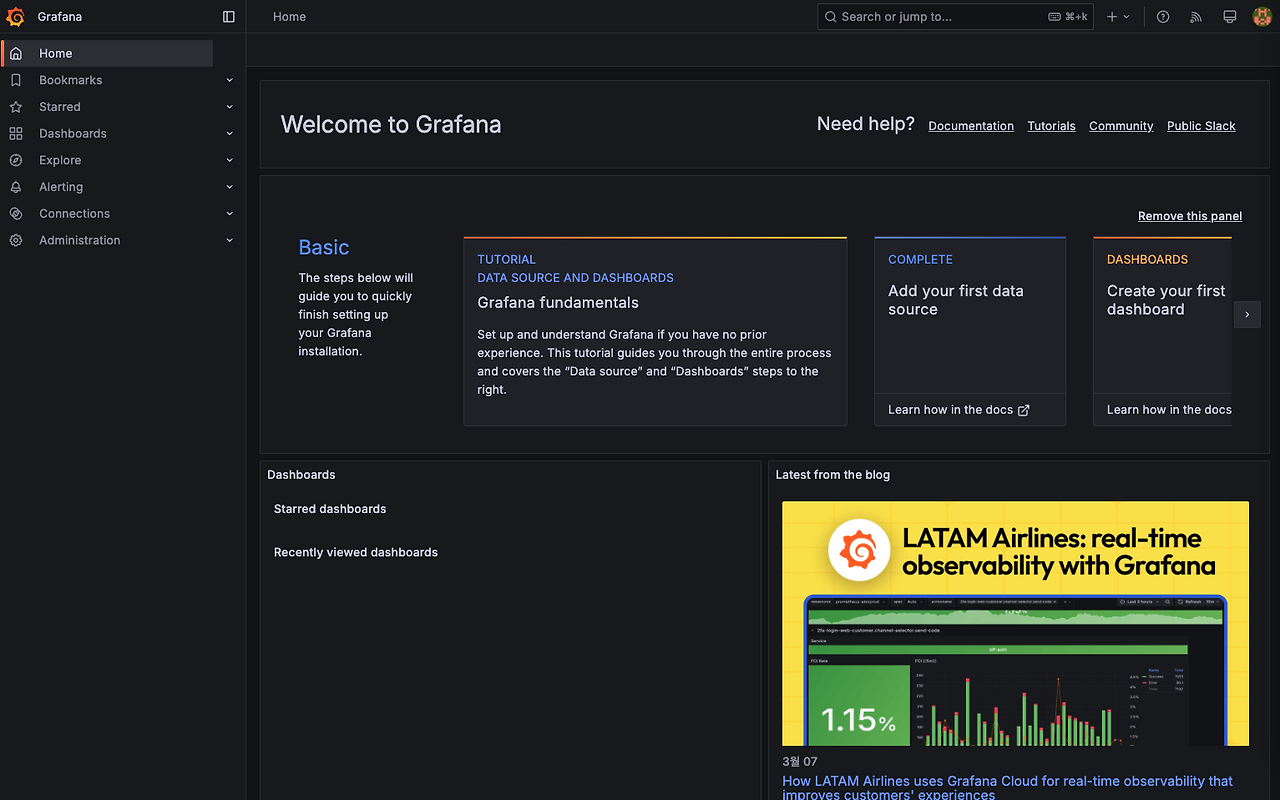Click the Alerting bell icon
The width and height of the screenshot is (1280, 800).
coord(16,187)
